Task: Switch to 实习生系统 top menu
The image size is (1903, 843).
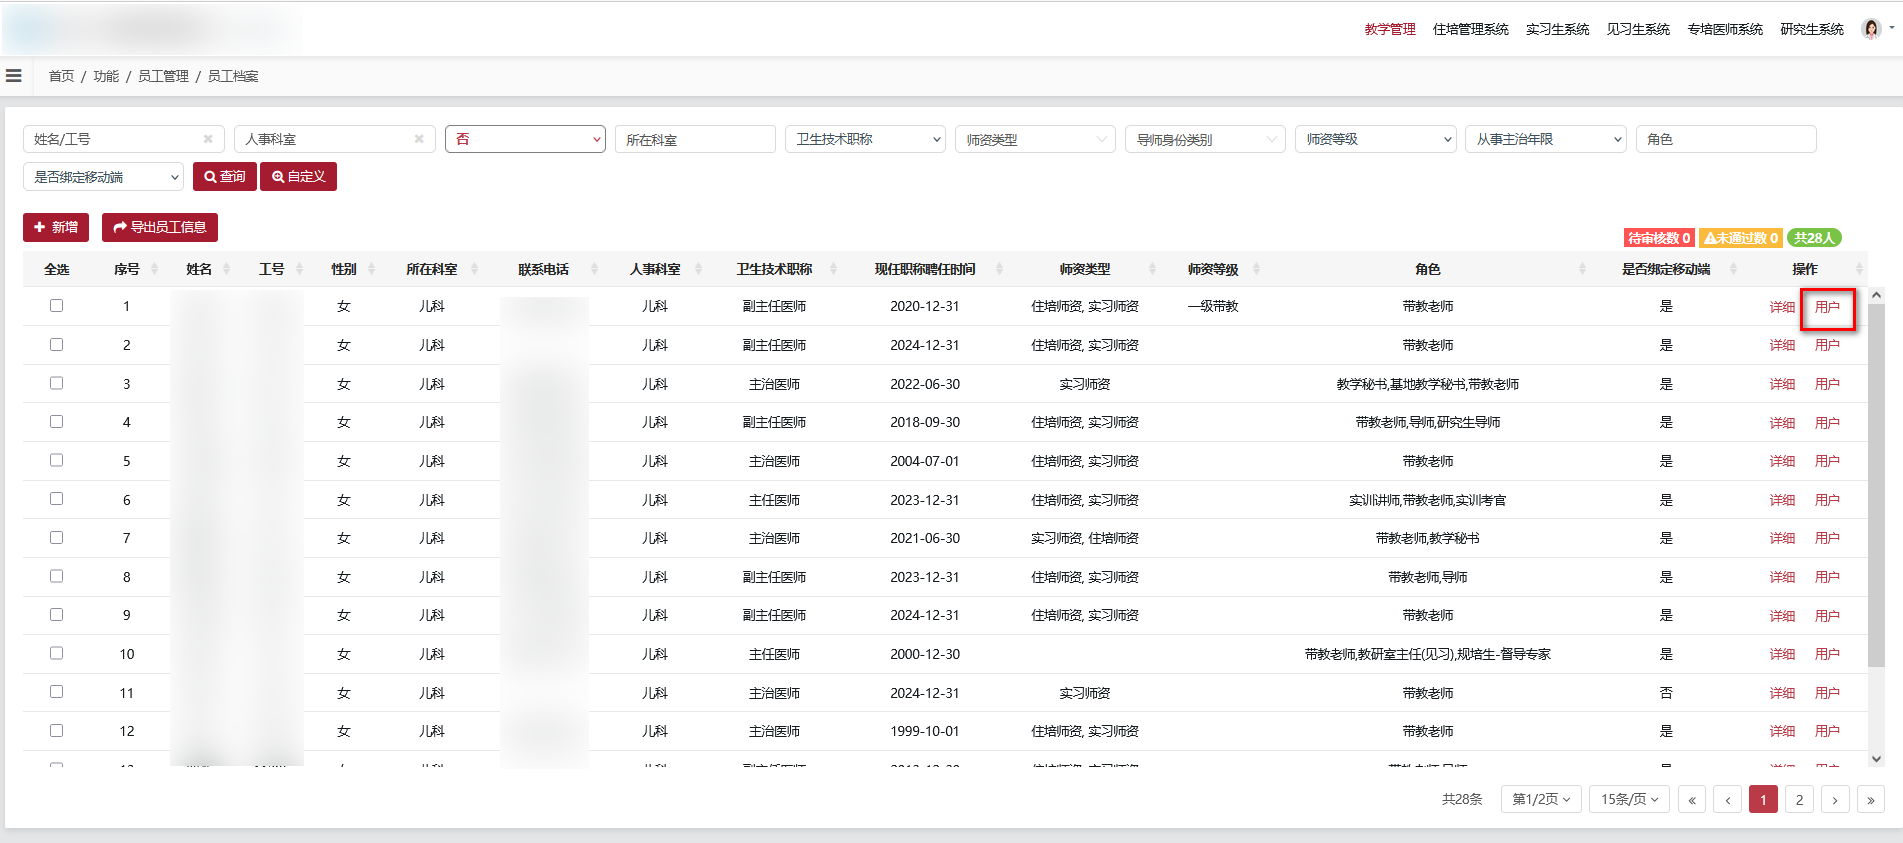Action: tap(1557, 29)
